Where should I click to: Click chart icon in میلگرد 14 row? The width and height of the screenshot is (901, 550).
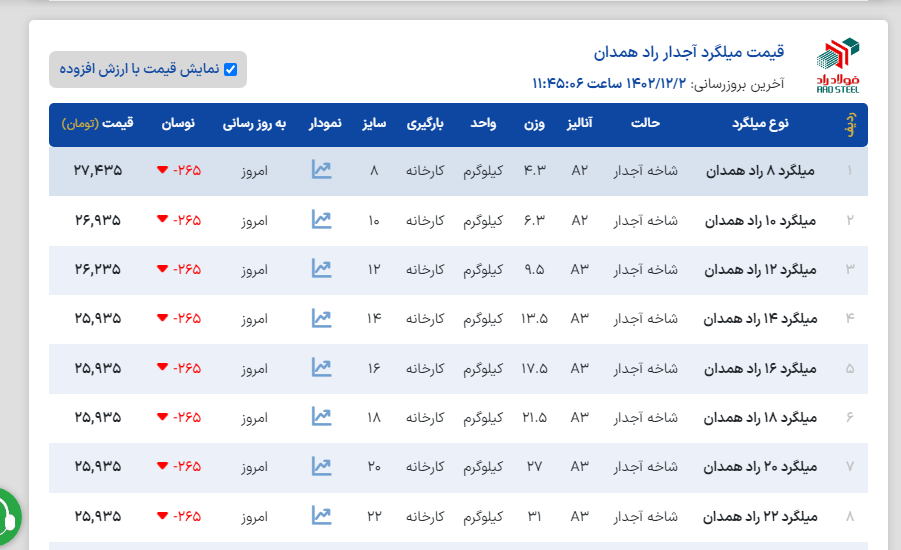pos(321,318)
